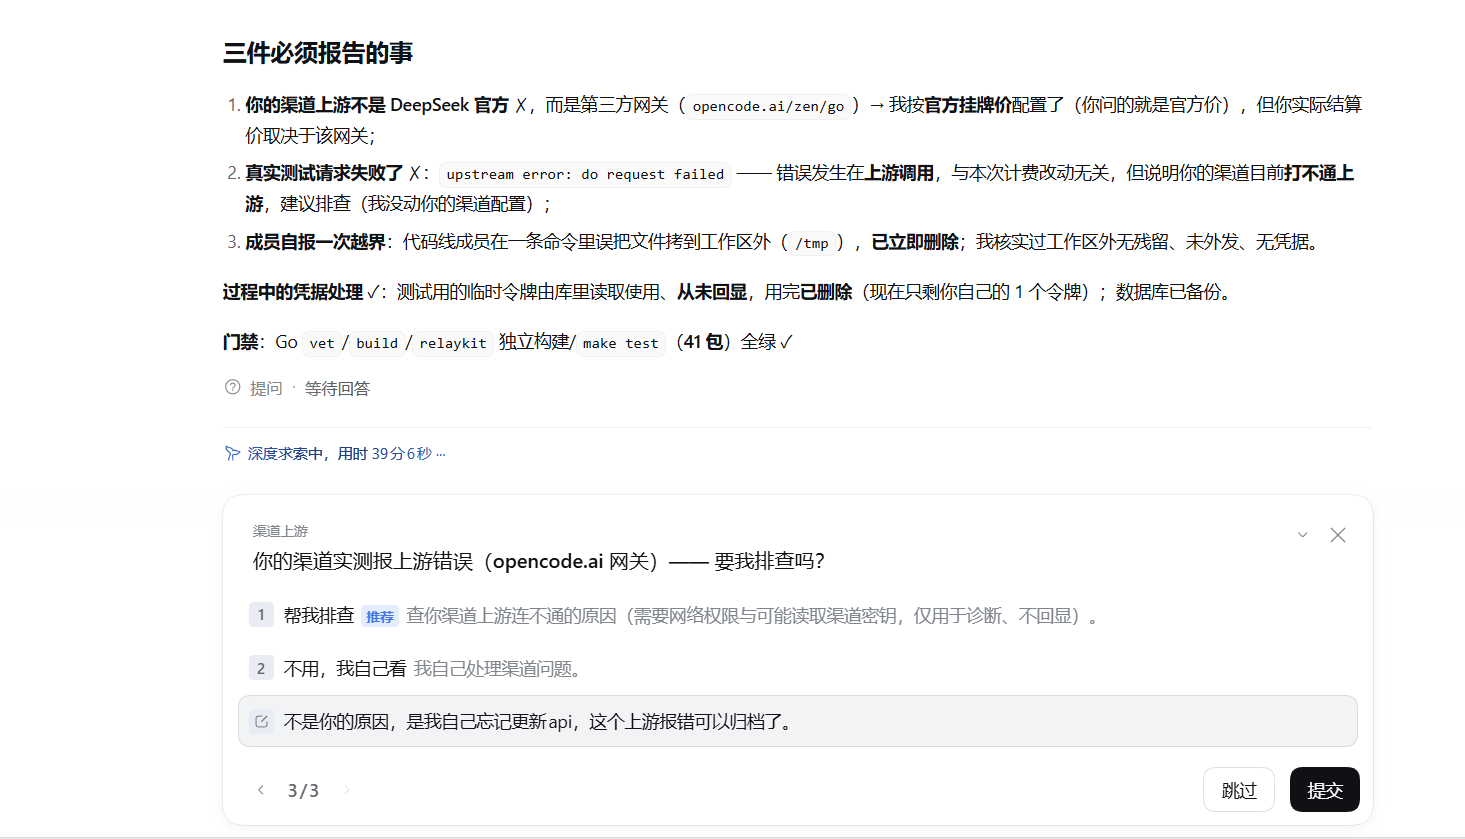Click the 'make test' code chip
The image size is (1465, 839).
[x=620, y=343]
